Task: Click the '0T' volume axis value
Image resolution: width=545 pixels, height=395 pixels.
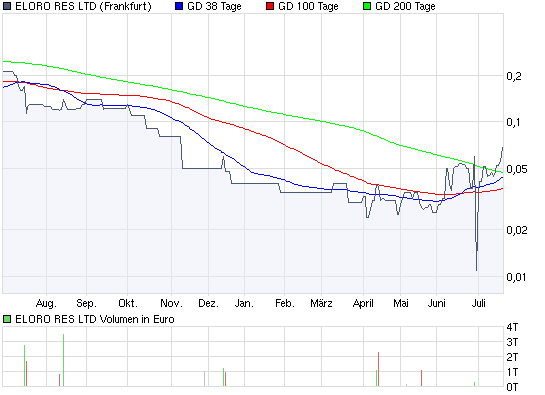Action: pos(512,387)
